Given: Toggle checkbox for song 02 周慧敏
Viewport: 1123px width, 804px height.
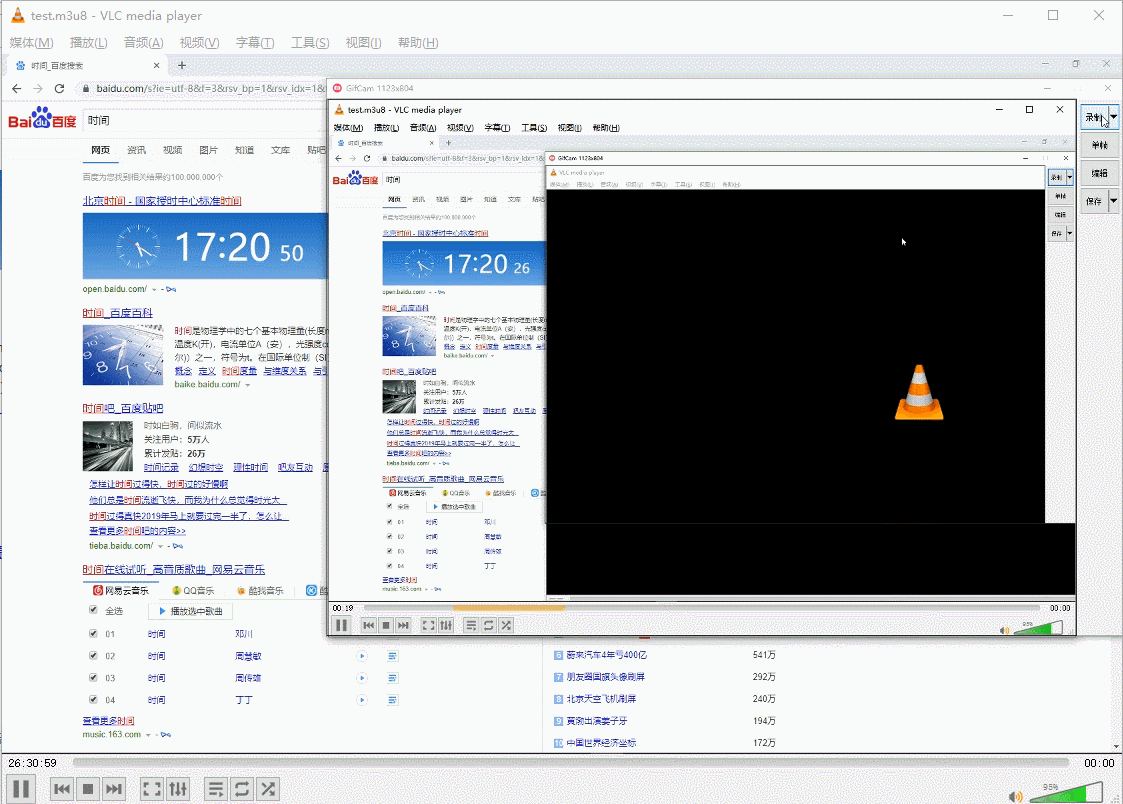Looking at the screenshot, I should tap(93, 655).
